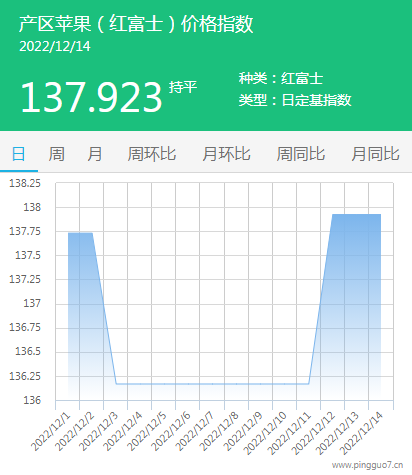This screenshot has width=412, height=475.
Task: Click the 类型：日定基指数 label
Action: pyautogui.click(x=295, y=100)
